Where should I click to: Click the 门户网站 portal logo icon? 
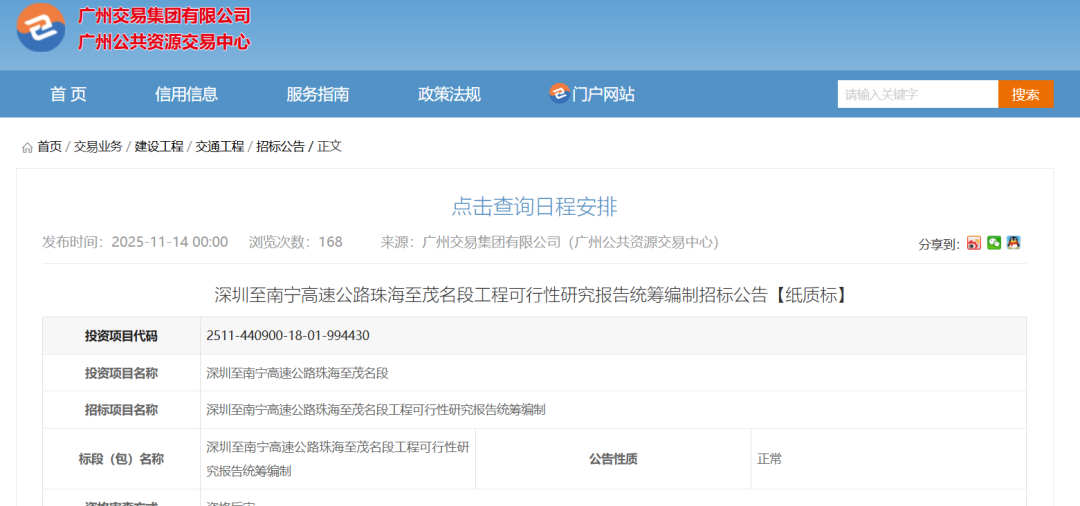(x=559, y=93)
